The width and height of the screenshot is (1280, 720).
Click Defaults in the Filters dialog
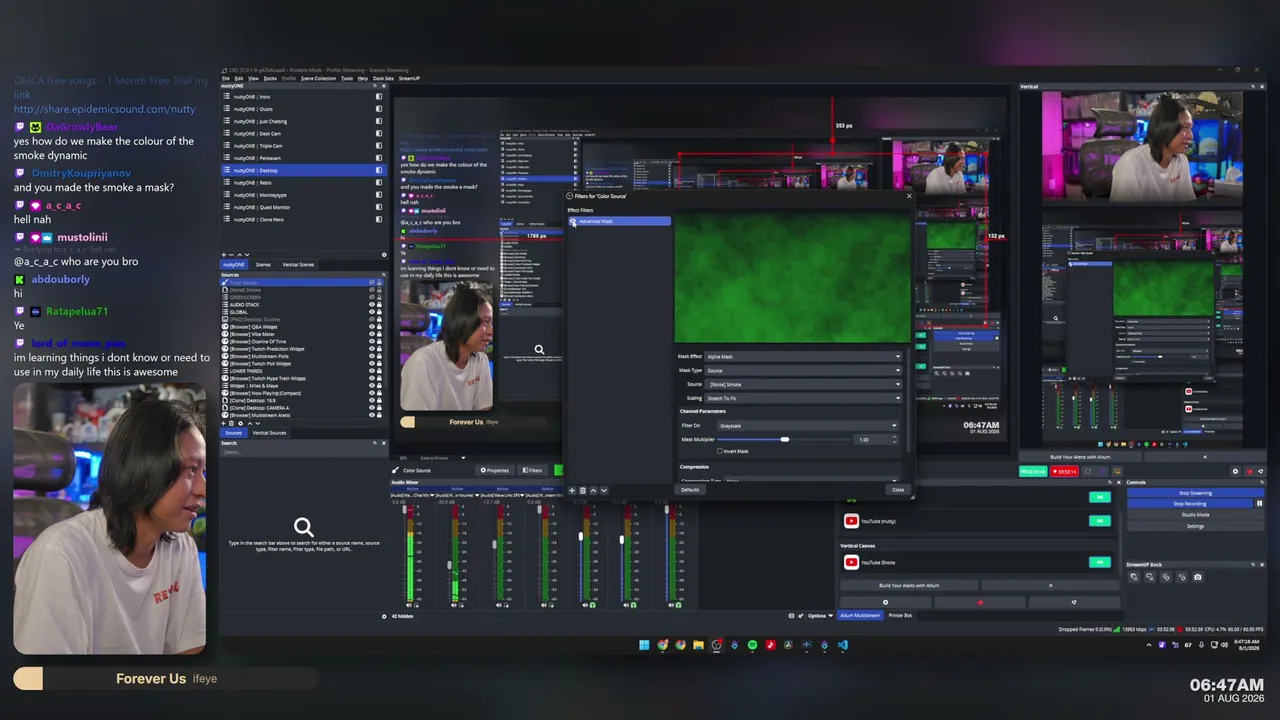(x=690, y=490)
